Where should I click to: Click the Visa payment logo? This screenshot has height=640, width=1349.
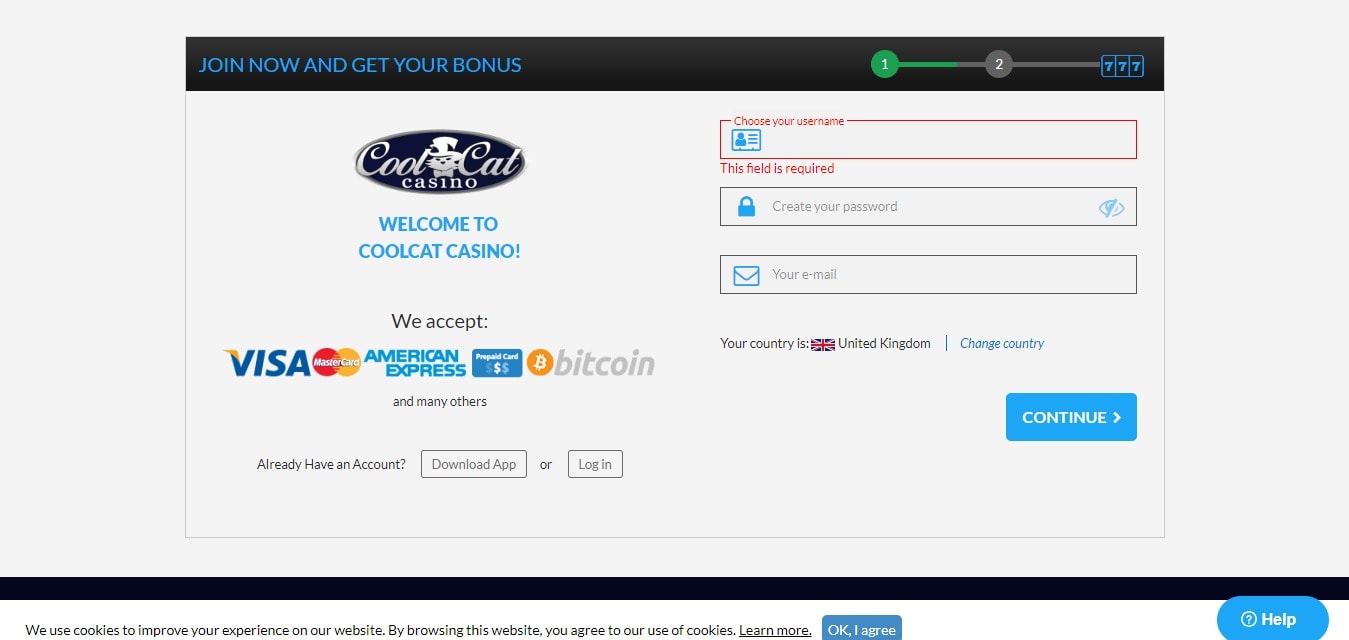(266, 363)
